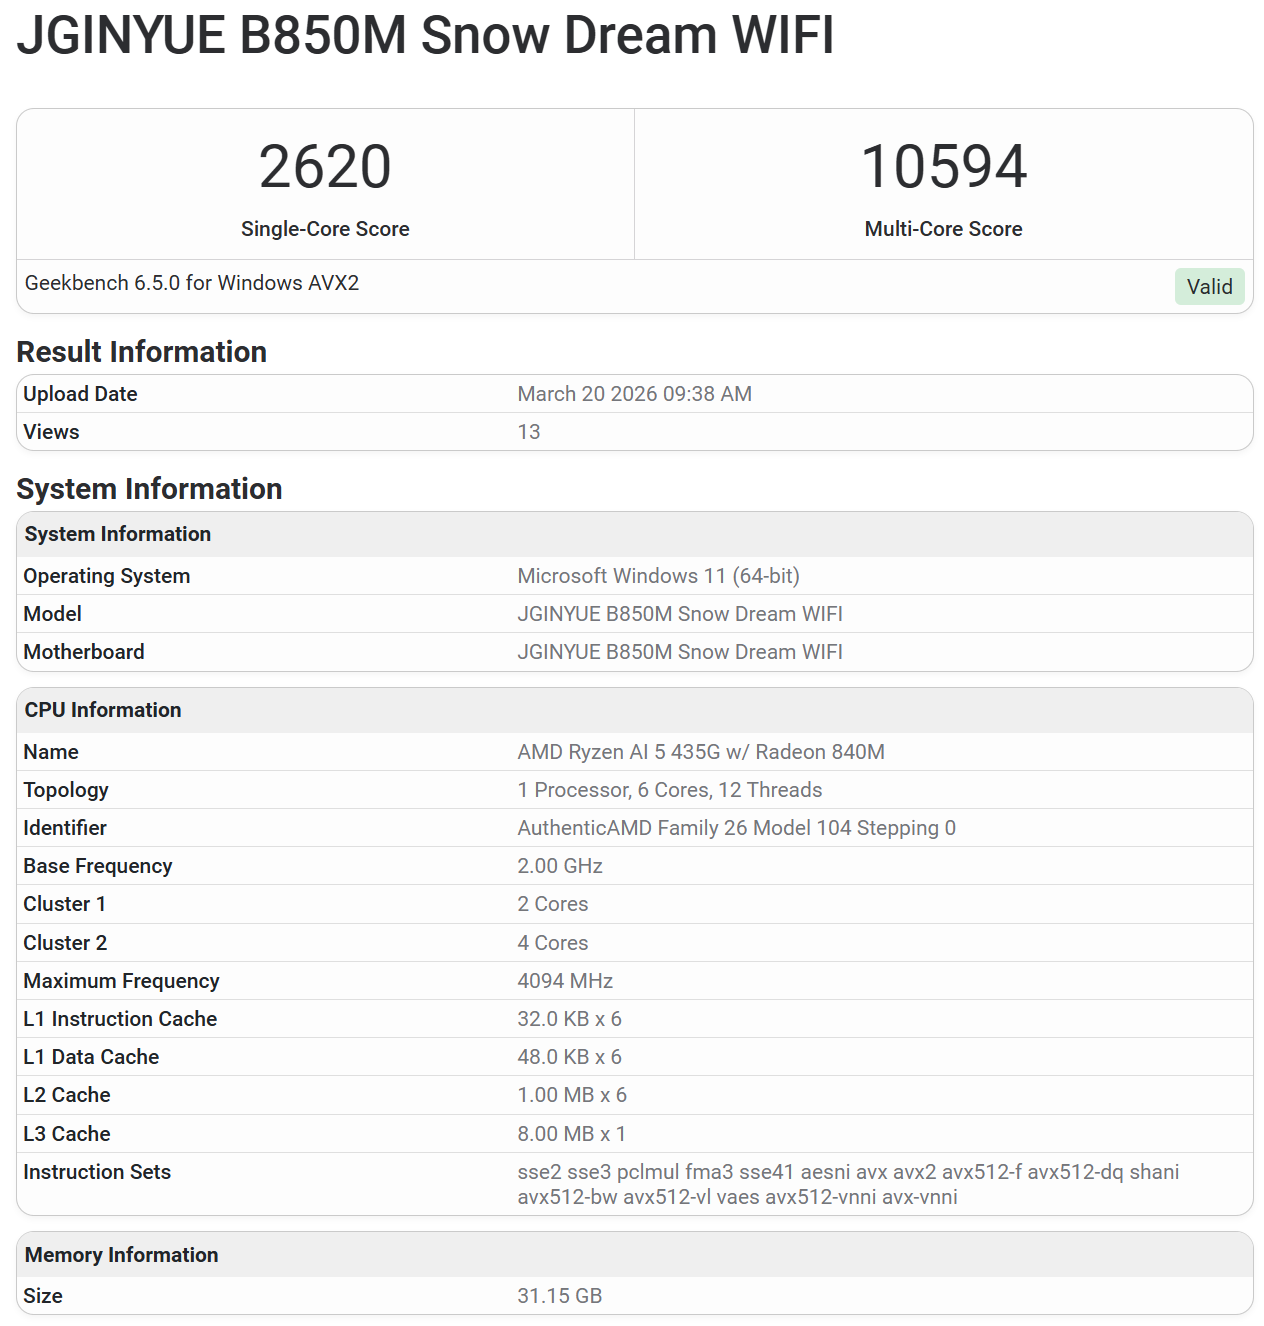Click the L1 Instruction Cache label
This screenshot has height=1326, width=1264.
pyautogui.click(x=120, y=1019)
